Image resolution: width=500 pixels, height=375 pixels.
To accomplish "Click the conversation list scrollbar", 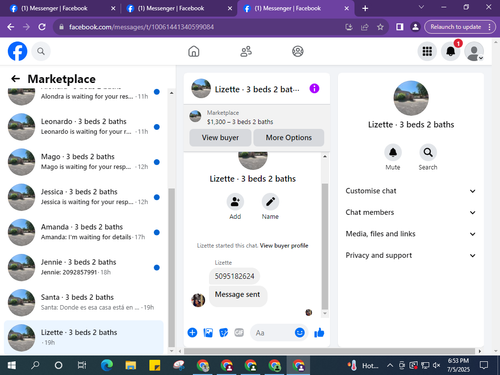I will [171, 267].
